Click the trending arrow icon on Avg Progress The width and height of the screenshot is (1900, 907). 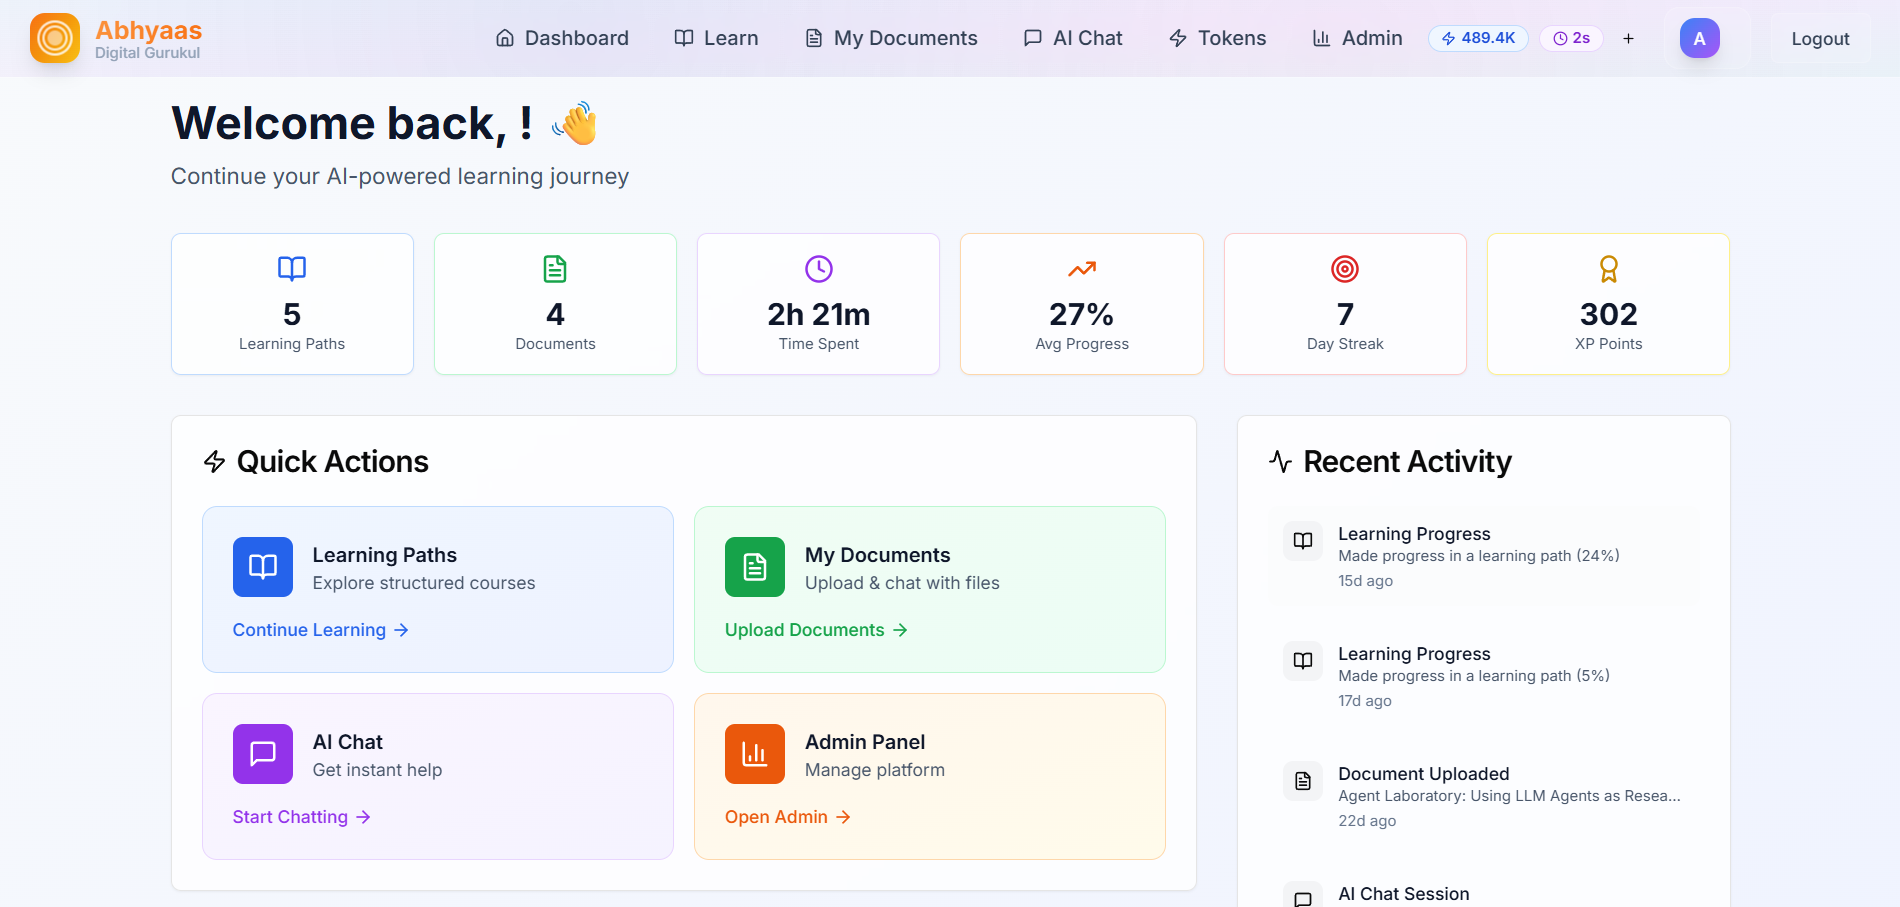coord(1082,269)
